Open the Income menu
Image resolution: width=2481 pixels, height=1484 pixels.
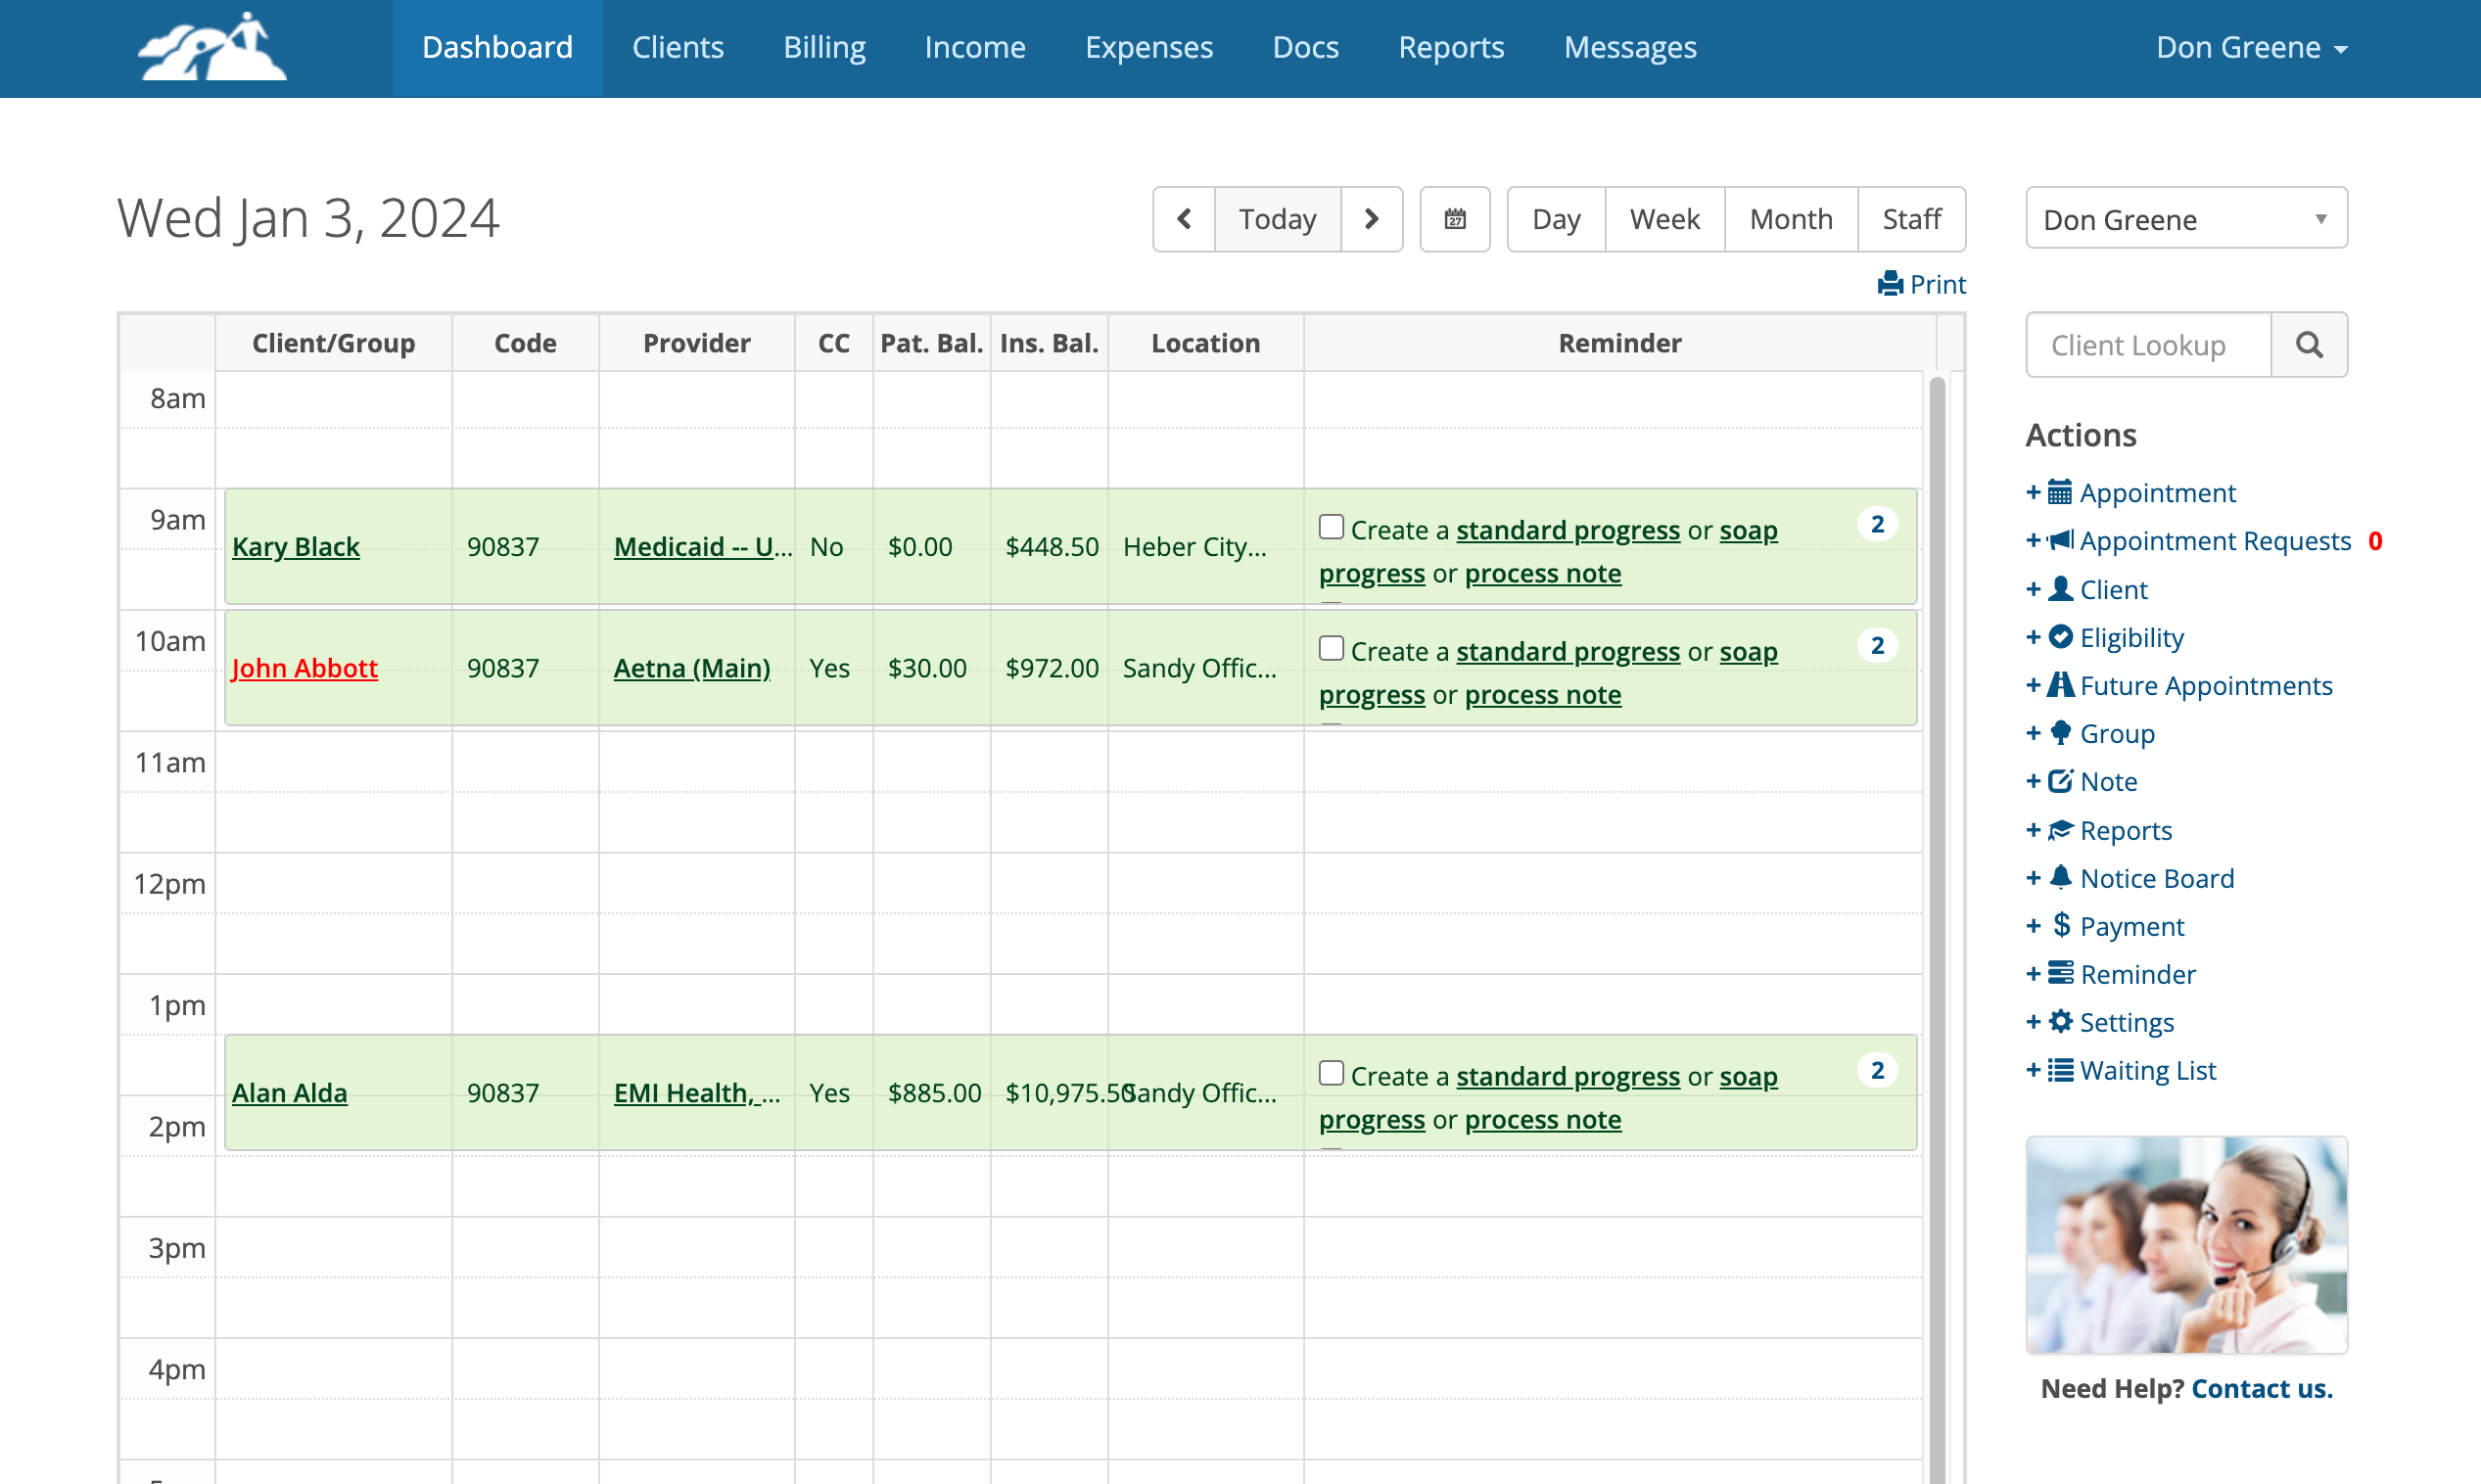point(975,47)
